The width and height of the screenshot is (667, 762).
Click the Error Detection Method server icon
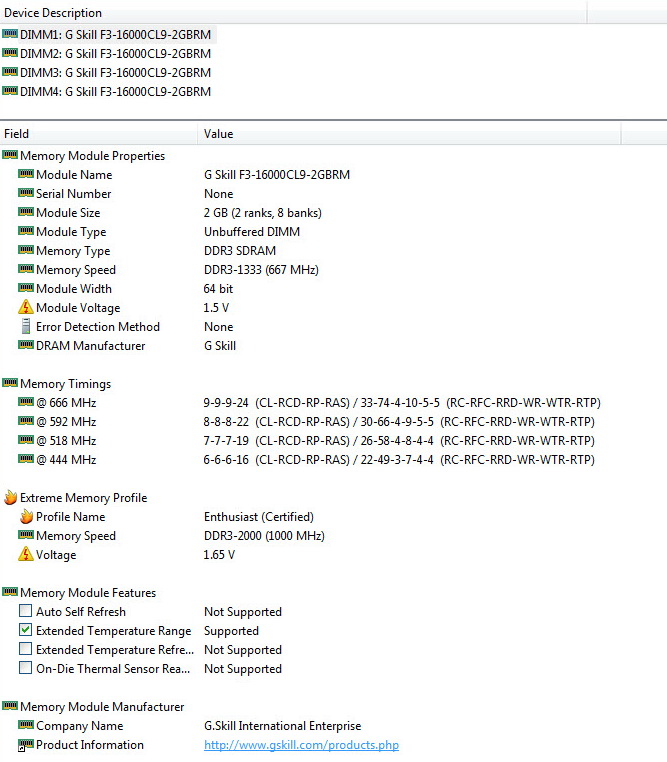26,327
